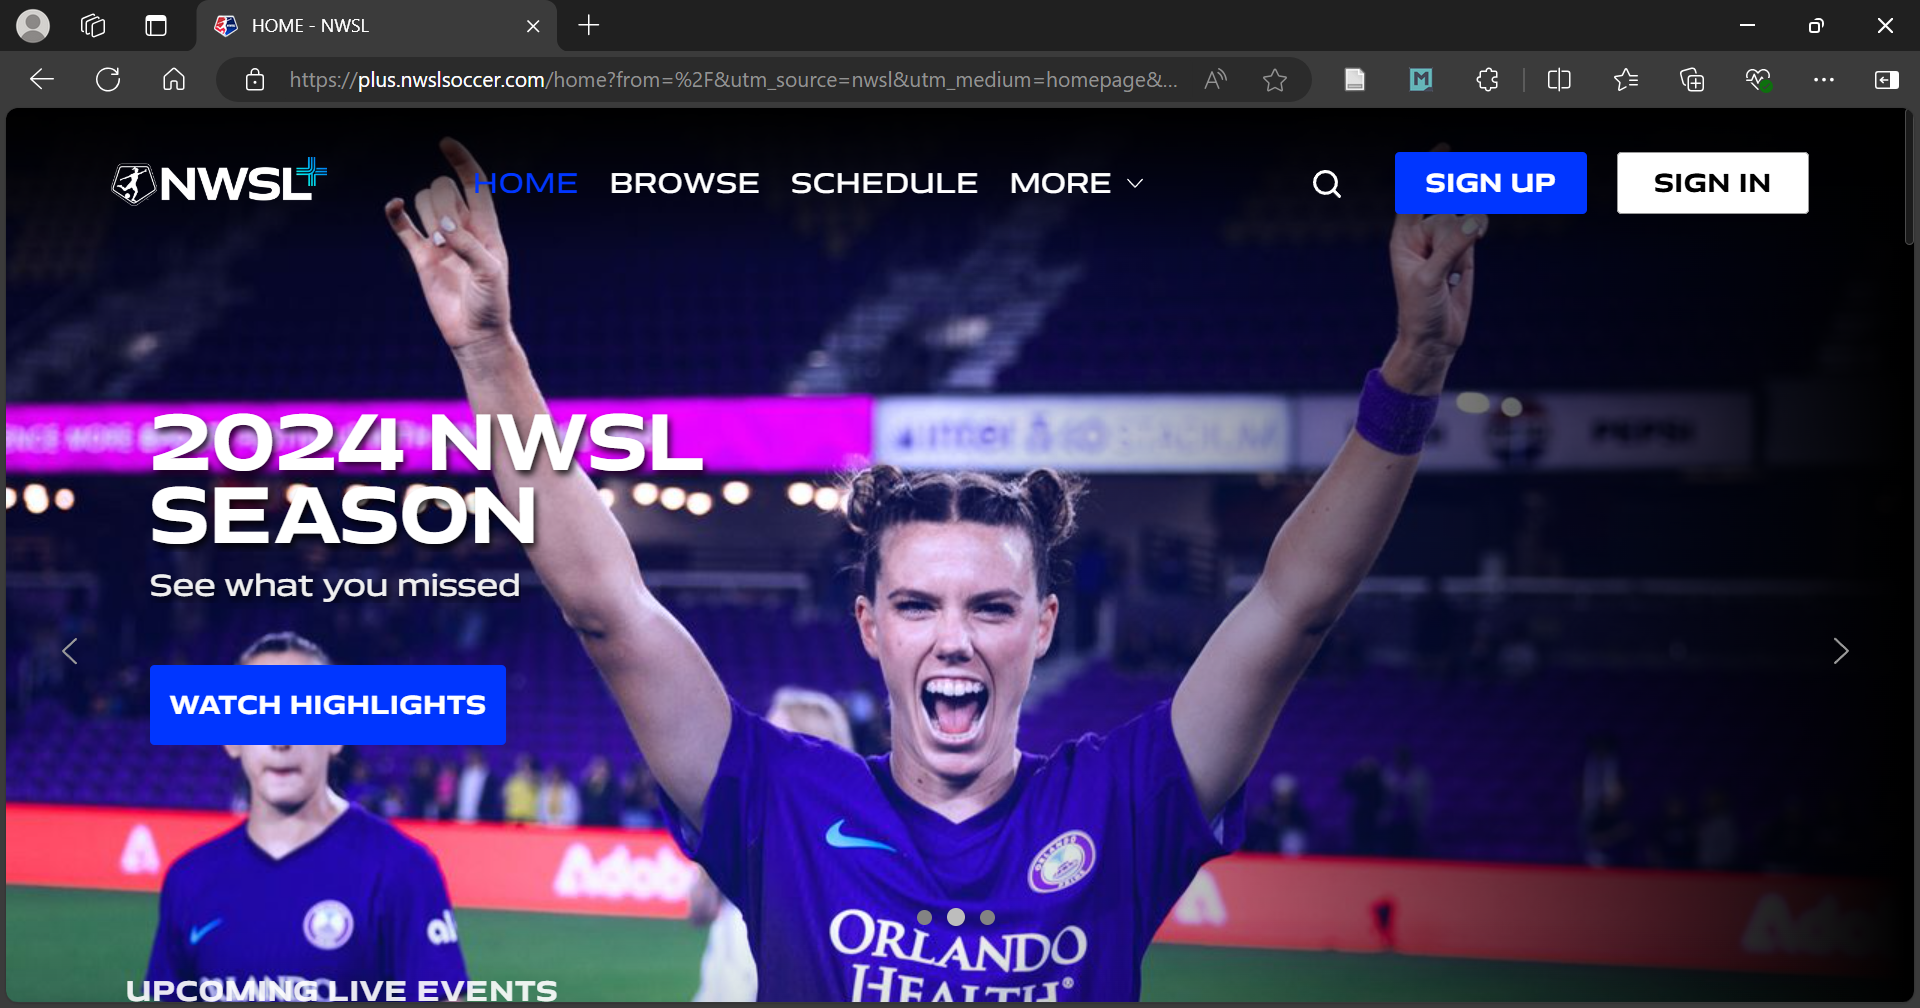This screenshot has height=1008, width=1920.
Task: Go to previous carousel slide
Action: [x=70, y=652]
